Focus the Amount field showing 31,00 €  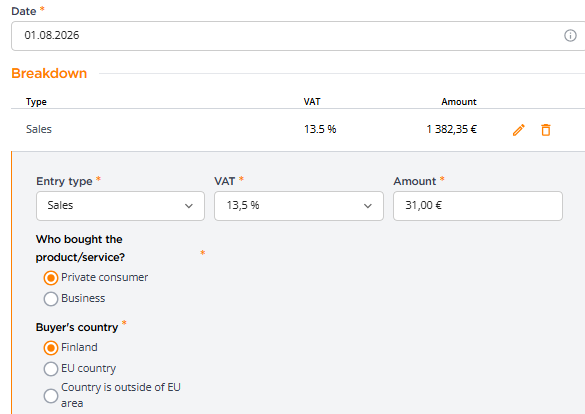[478, 206]
